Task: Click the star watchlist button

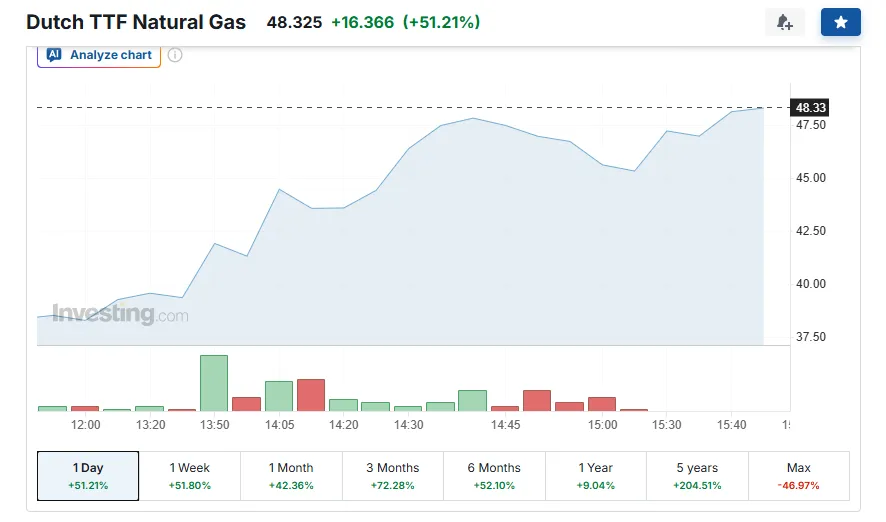Action: (840, 22)
